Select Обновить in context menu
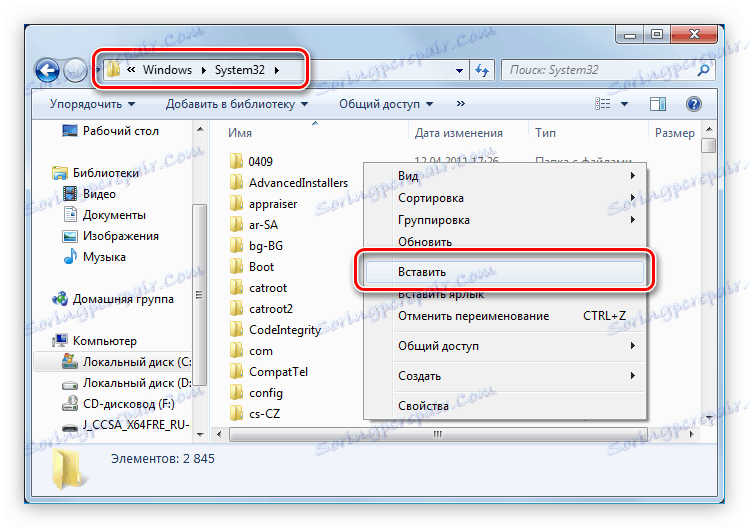 pyautogui.click(x=505, y=241)
